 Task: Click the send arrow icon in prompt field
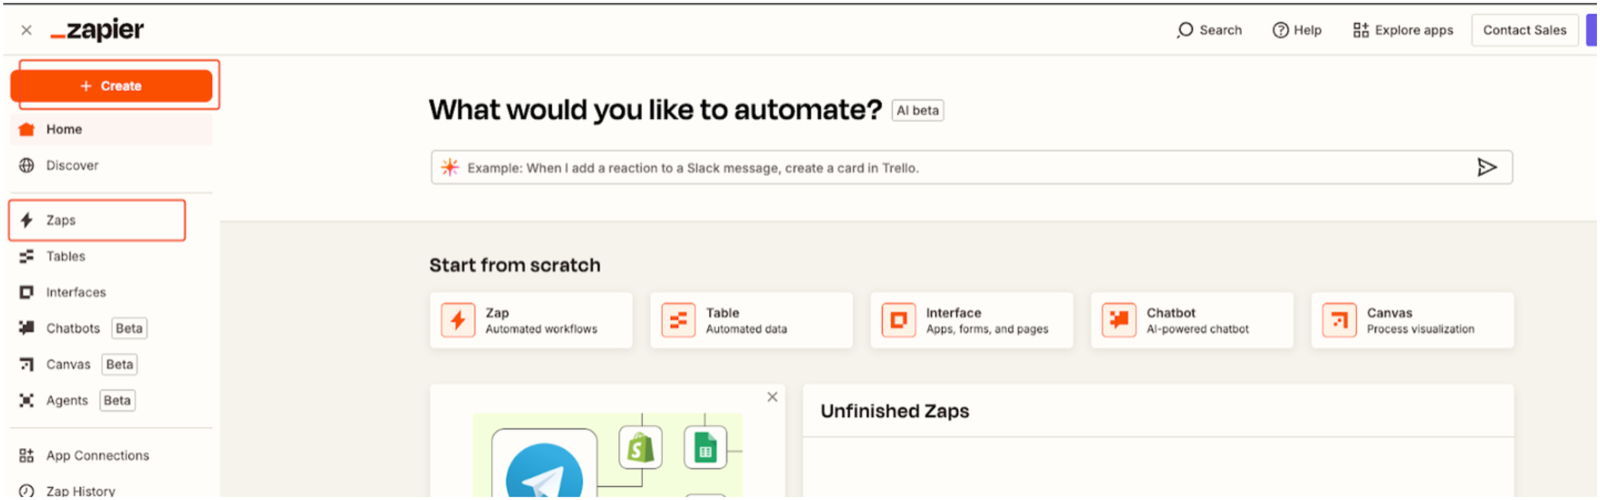point(1487,167)
